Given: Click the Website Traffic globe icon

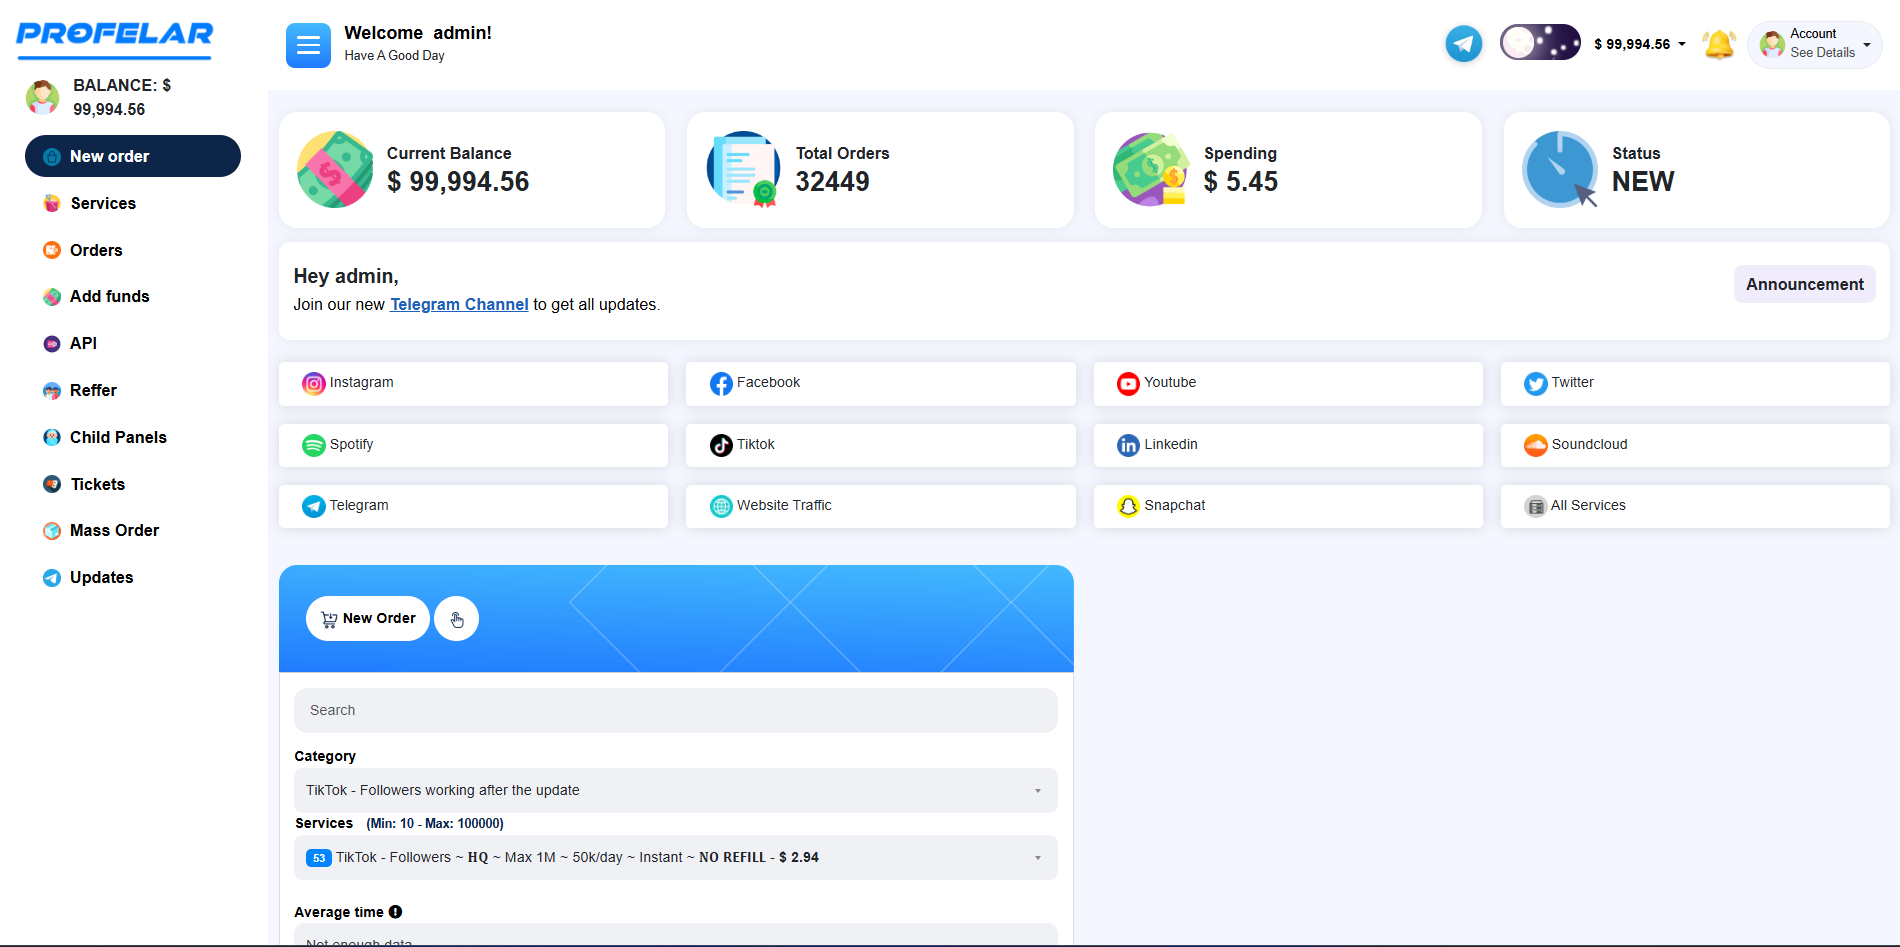Looking at the screenshot, I should point(721,506).
